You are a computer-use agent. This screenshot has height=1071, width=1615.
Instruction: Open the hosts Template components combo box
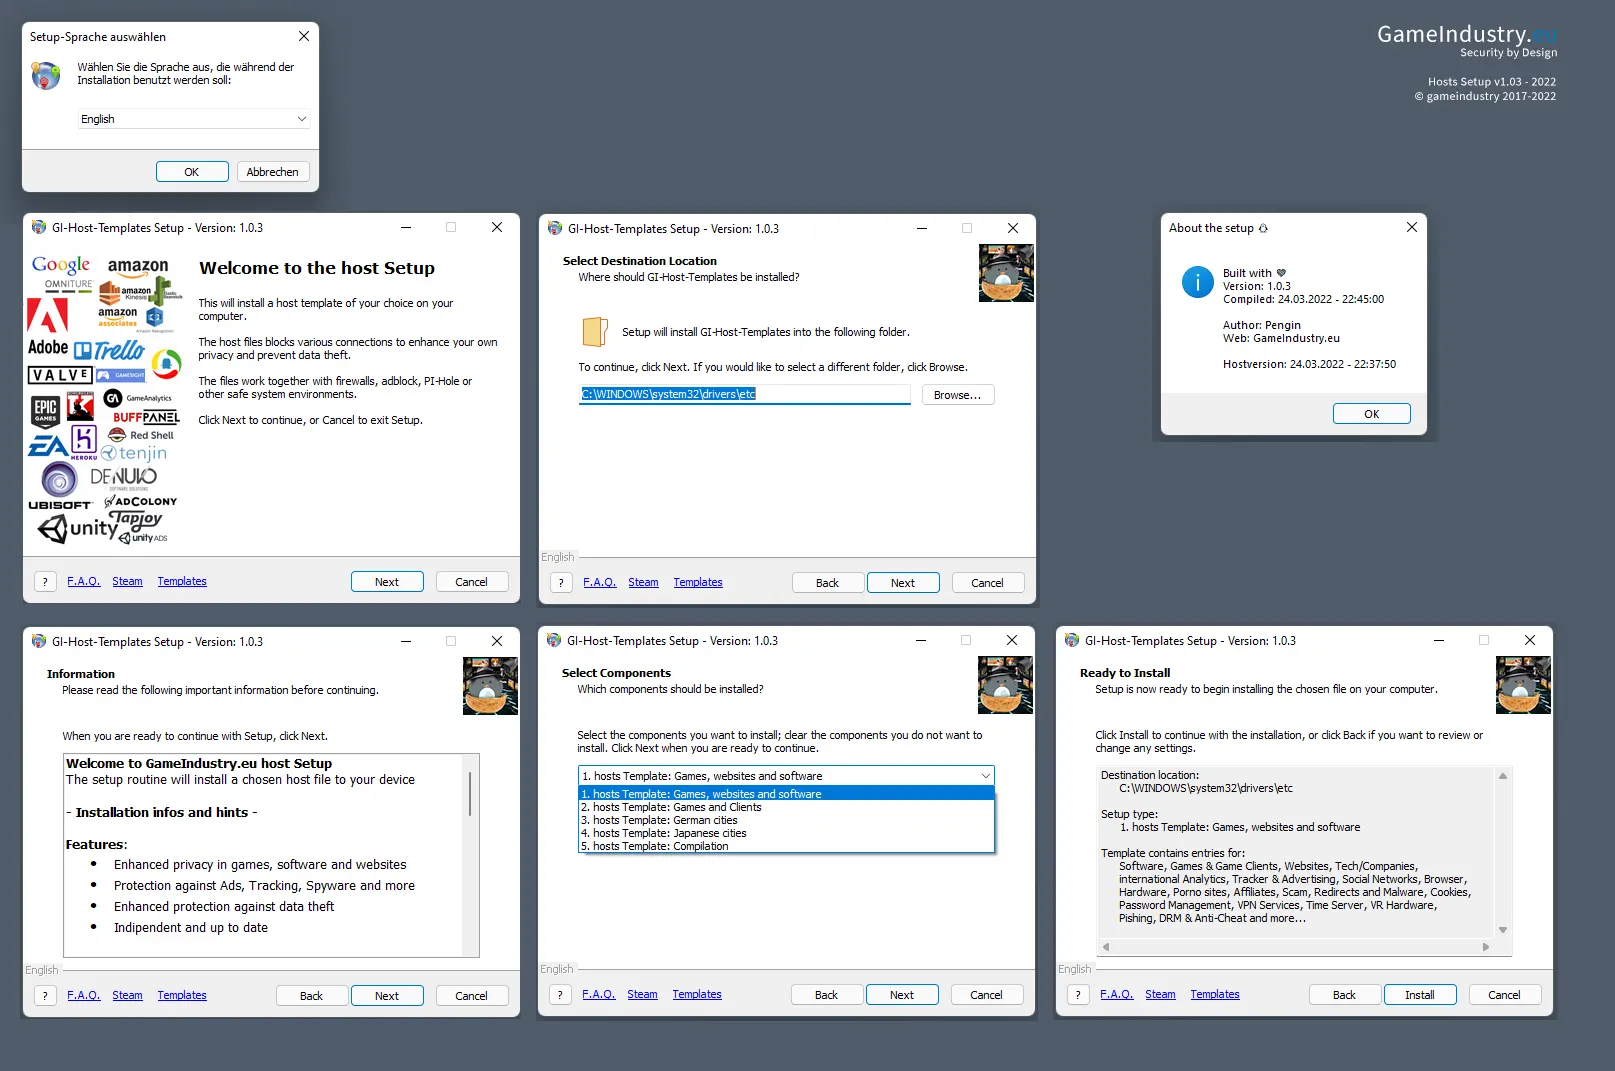[x=786, y=776]
